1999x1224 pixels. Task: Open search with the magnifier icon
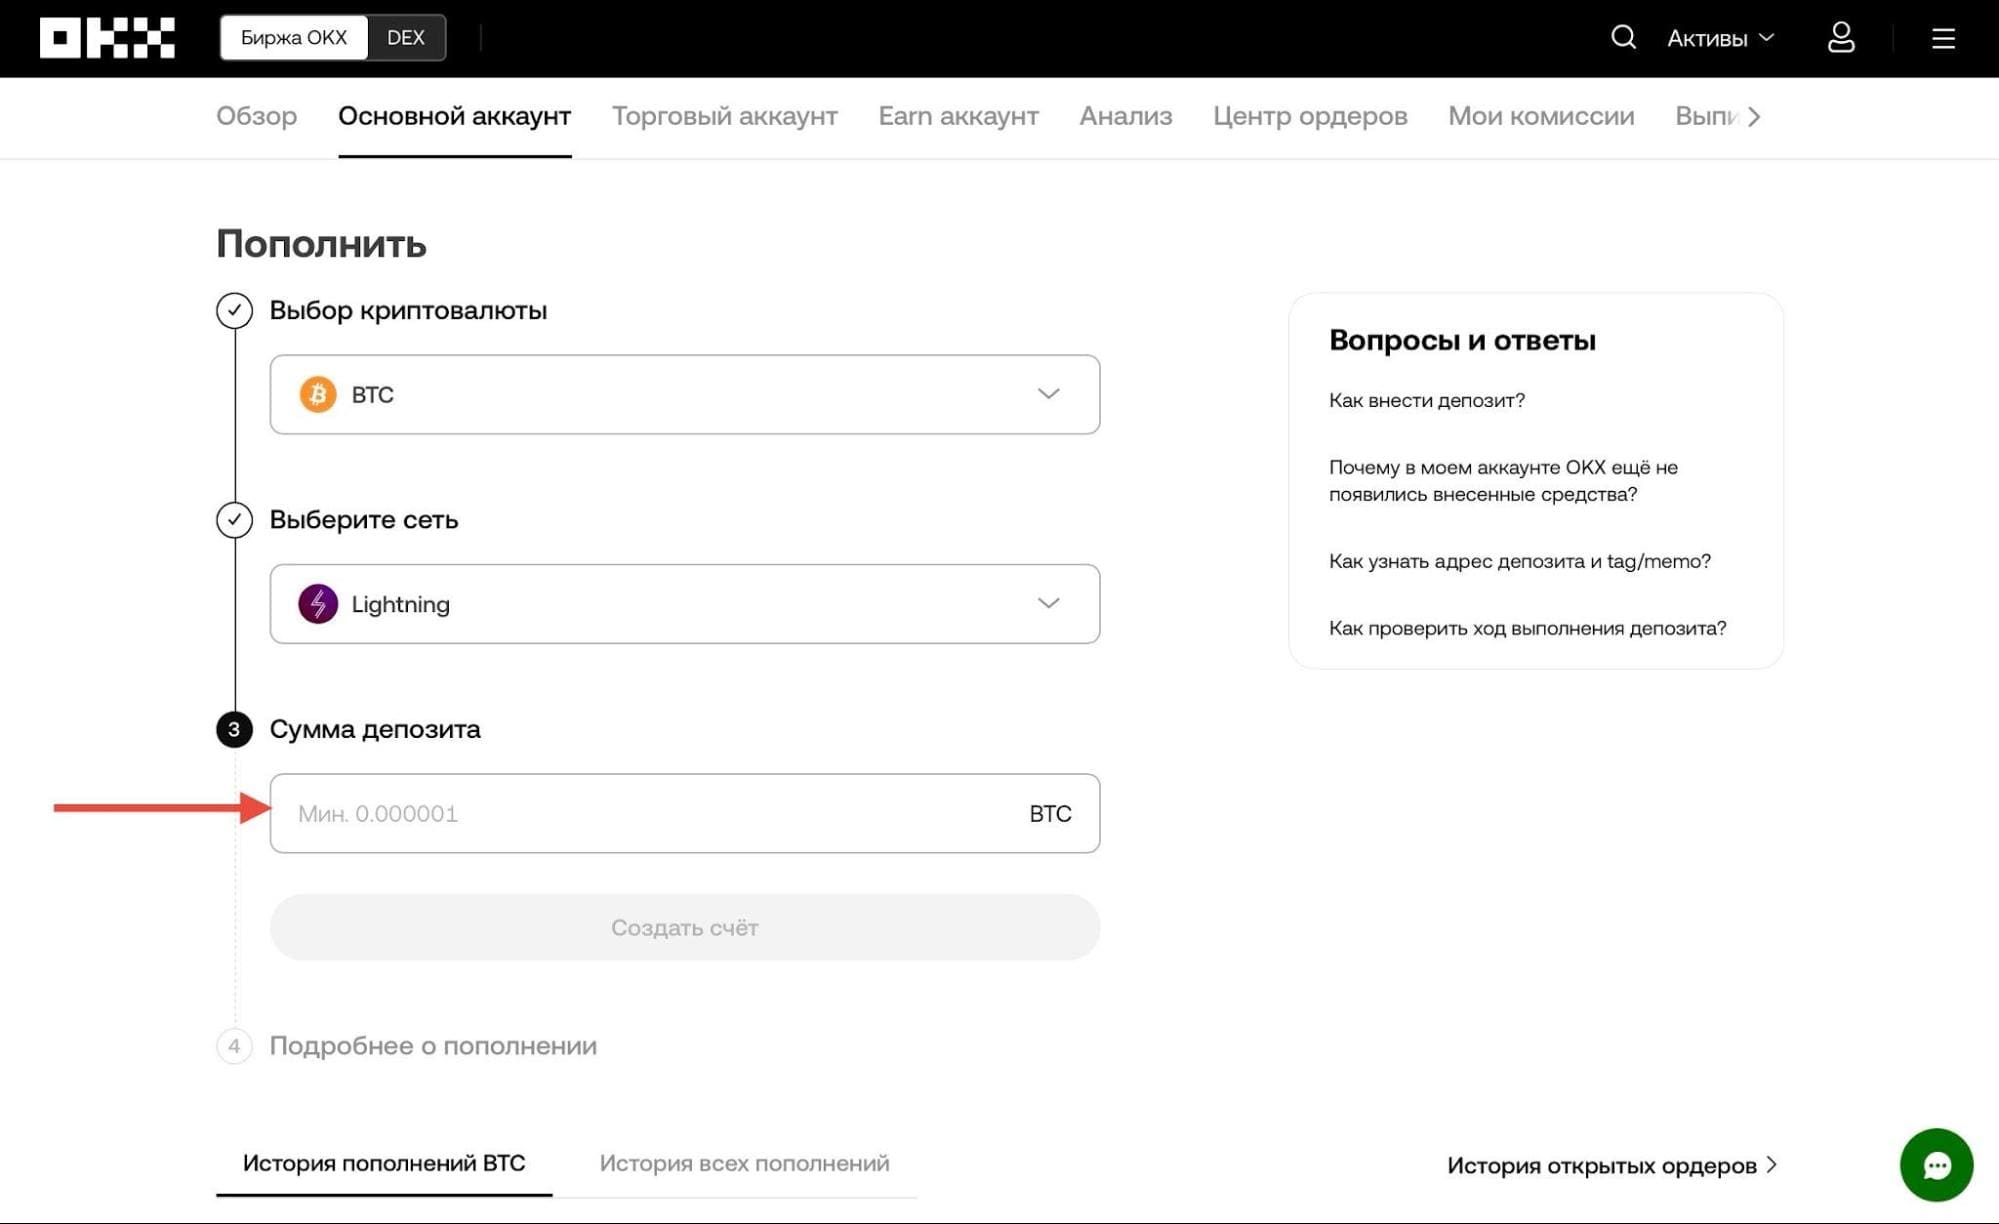pyautogui.click(x=1623, y=38)
